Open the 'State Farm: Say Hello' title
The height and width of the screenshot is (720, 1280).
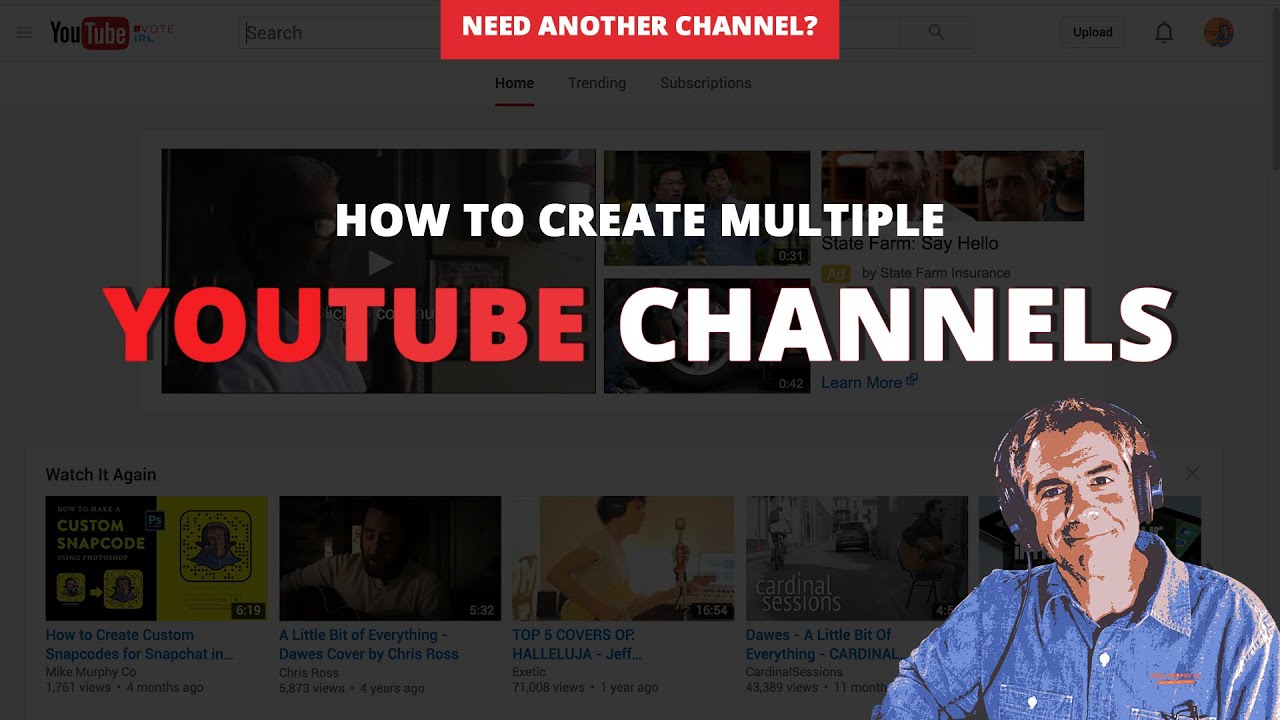coord(910,243)
